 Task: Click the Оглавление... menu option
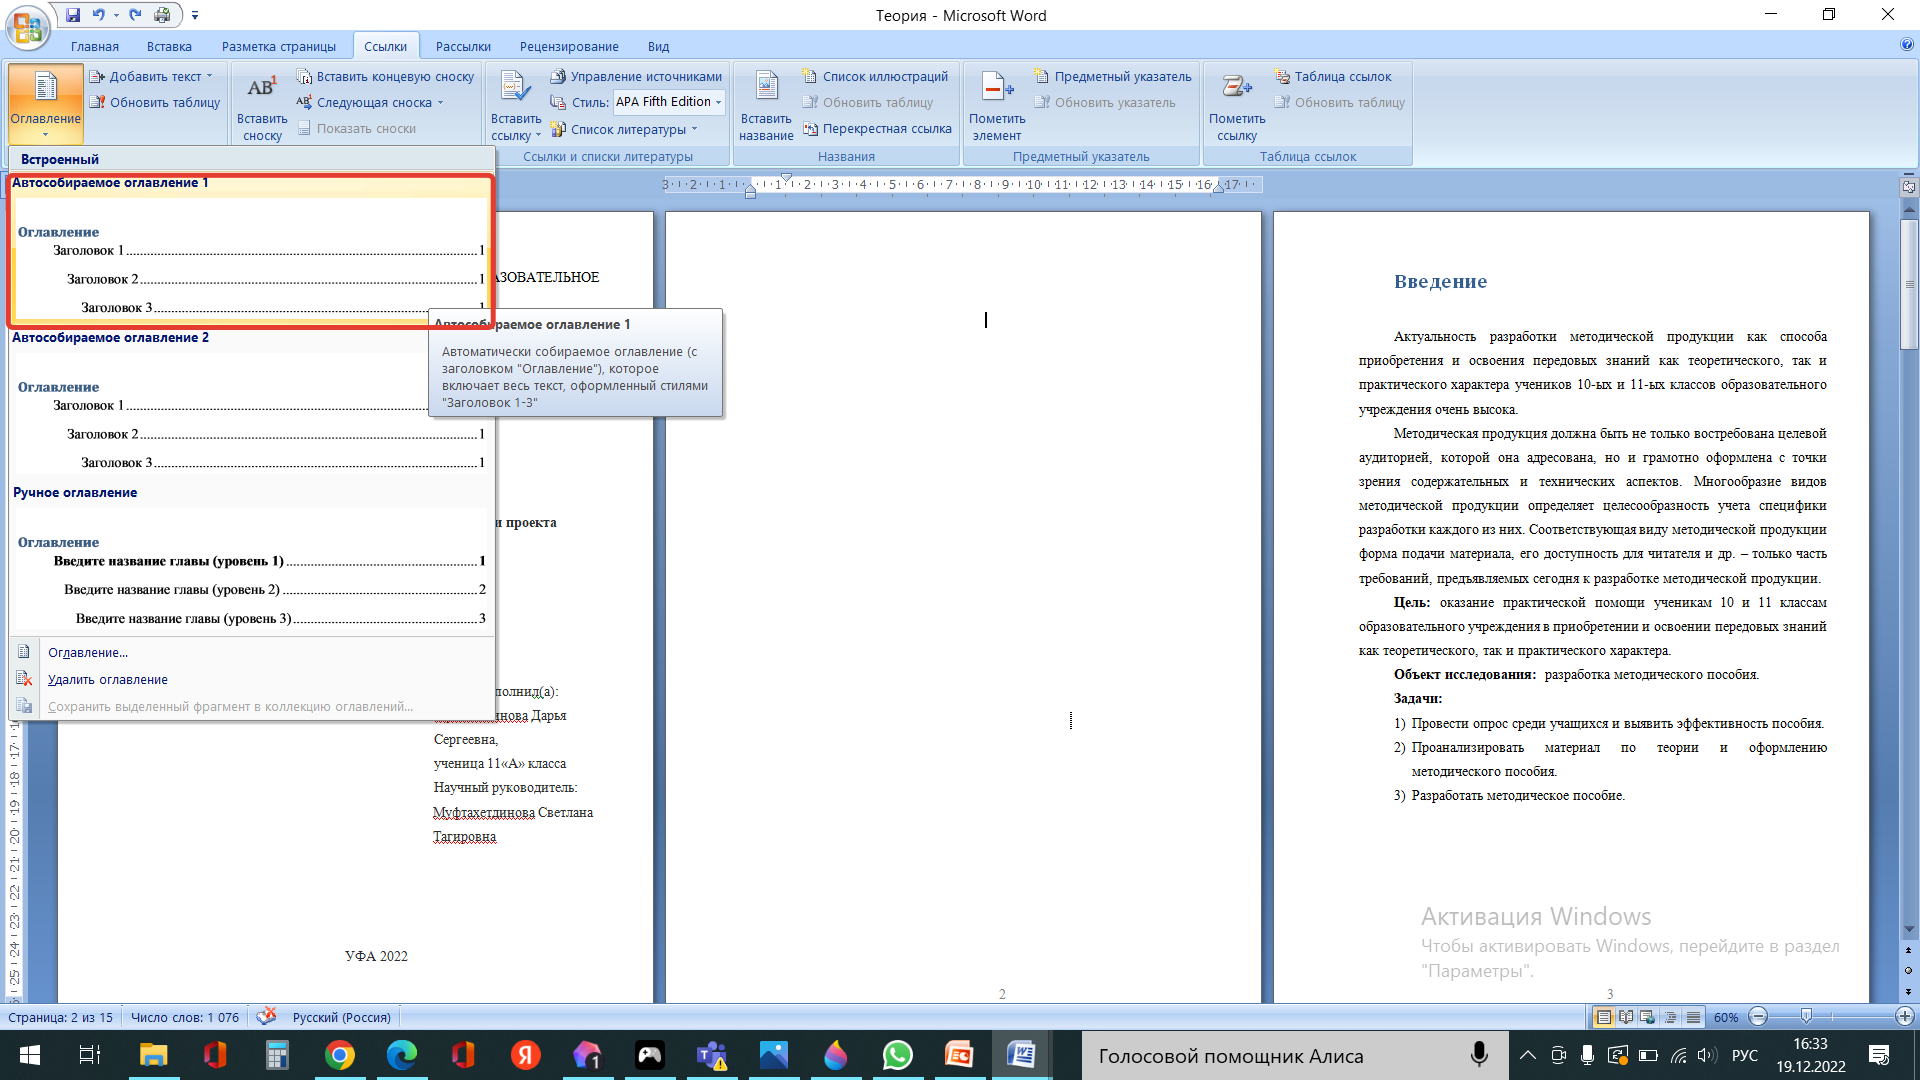click(x=88, y=653)
